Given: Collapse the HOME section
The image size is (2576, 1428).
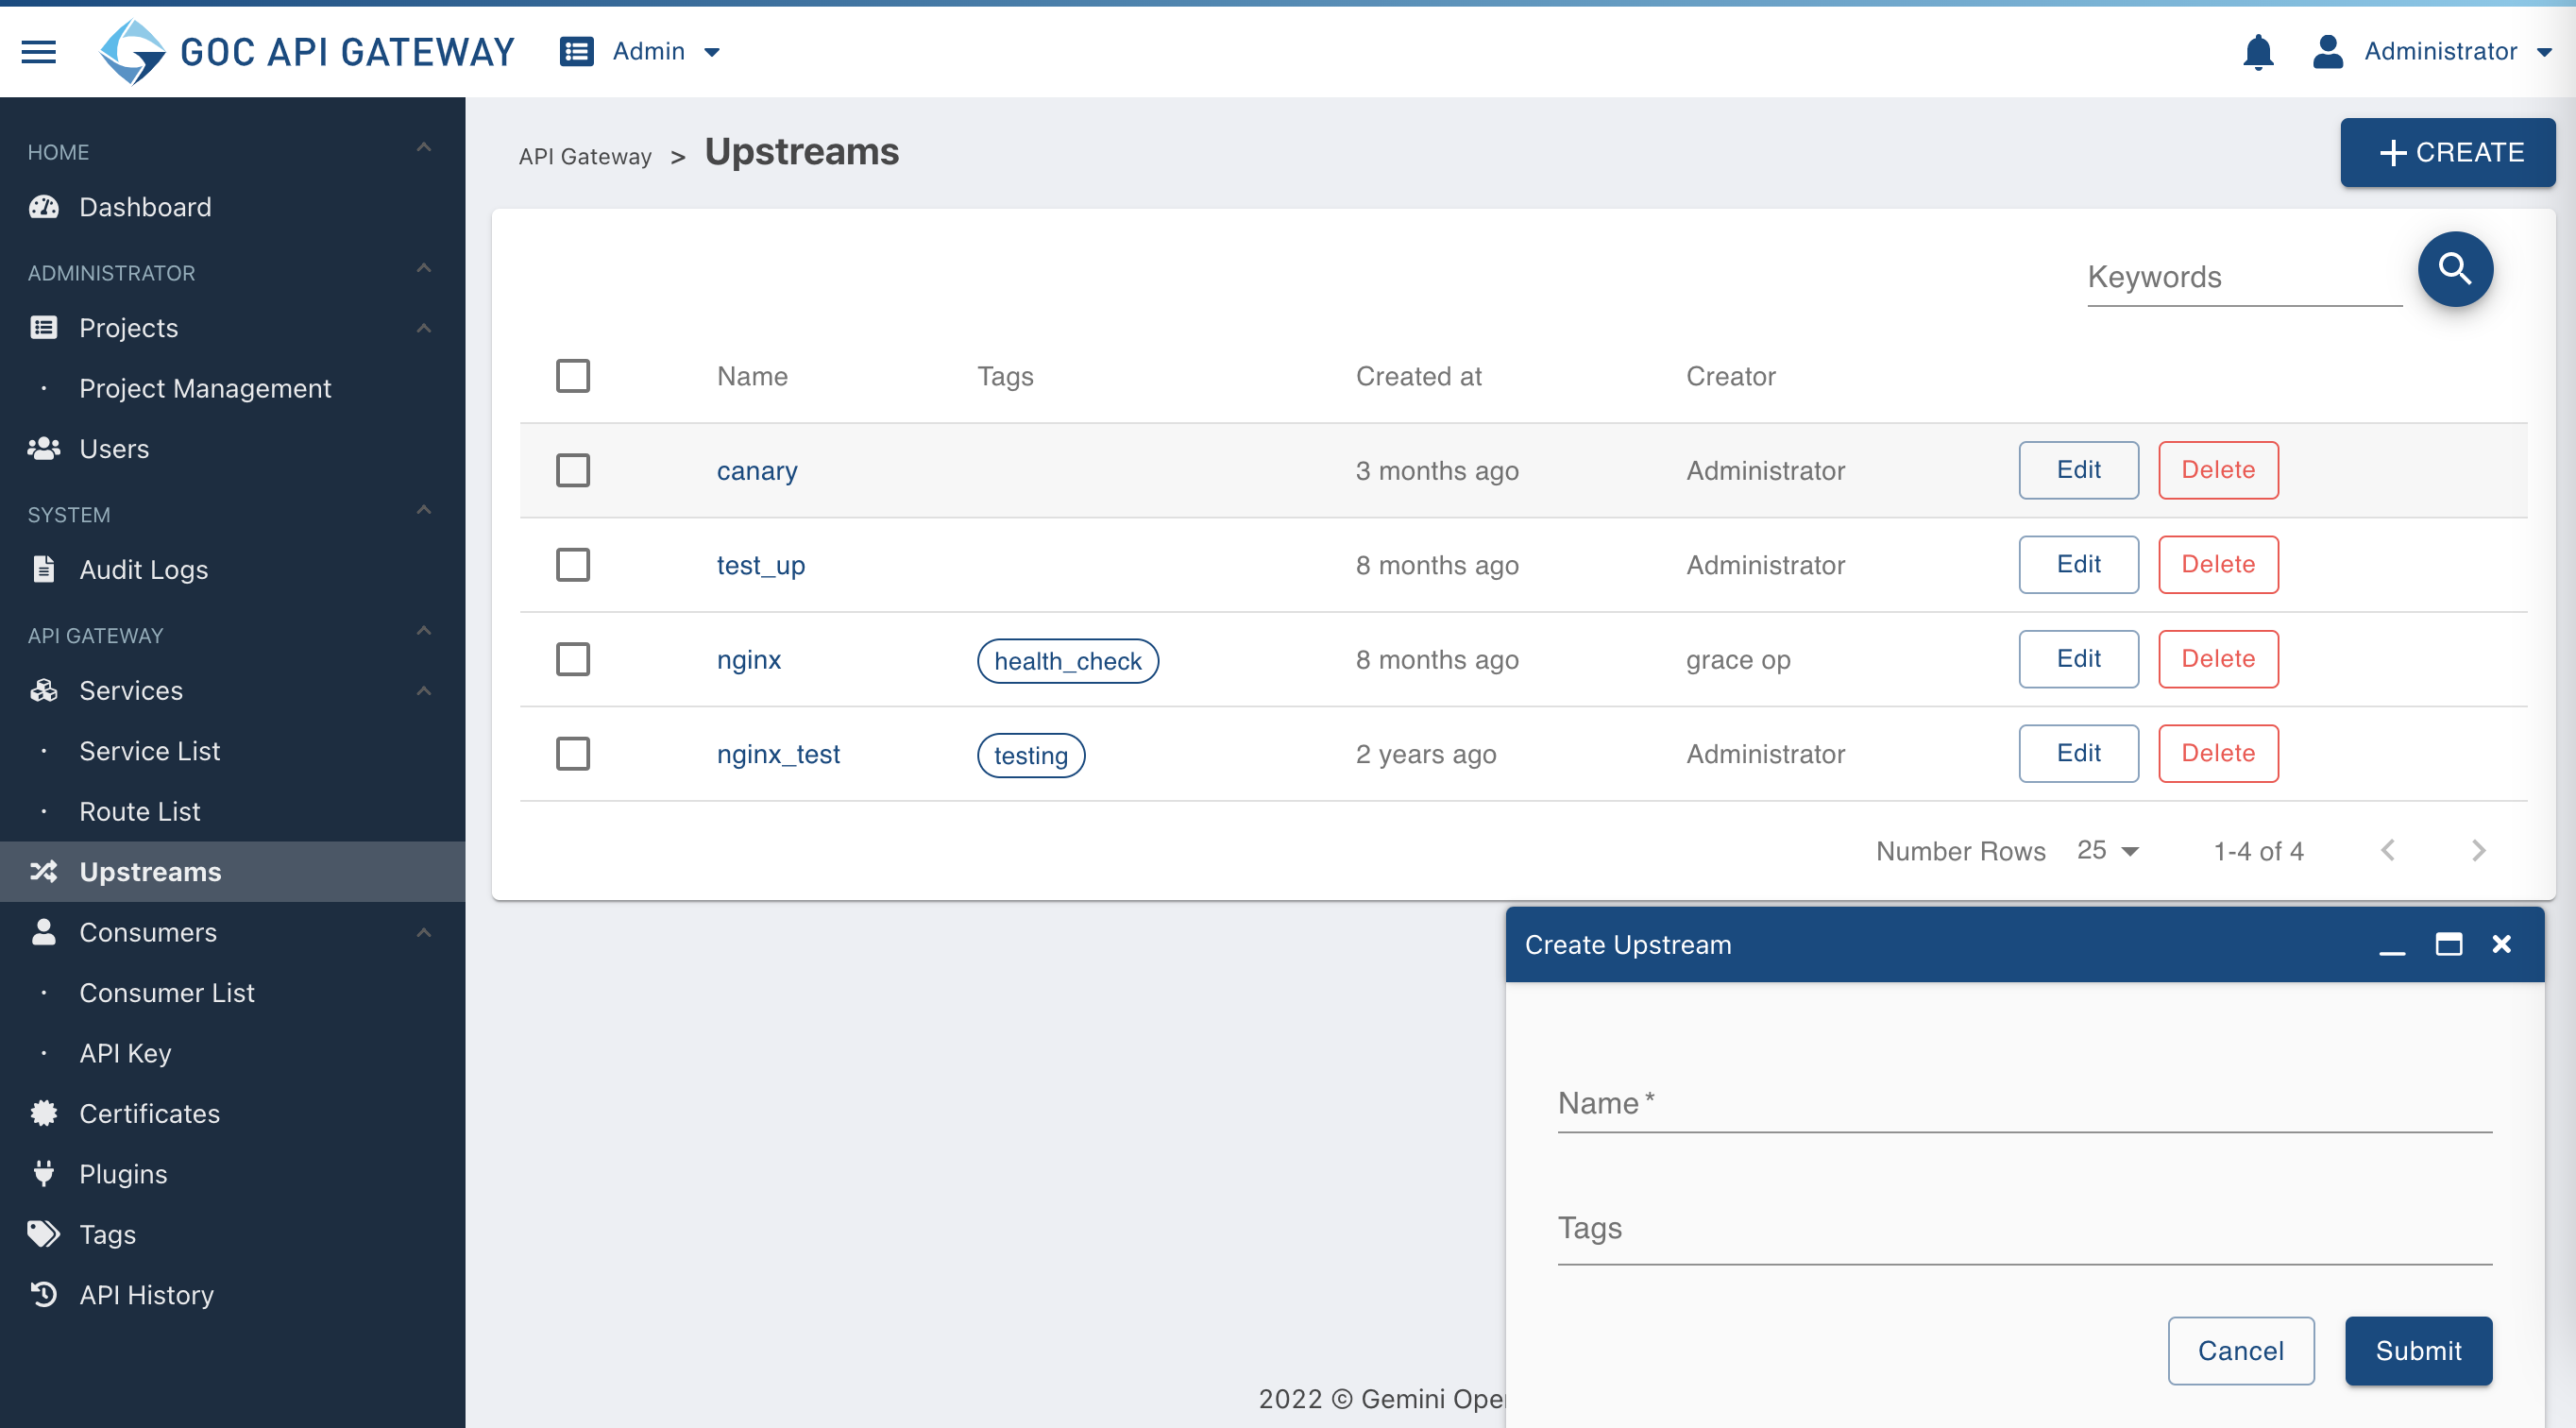Looking at the screenshot, I should 424,148.
